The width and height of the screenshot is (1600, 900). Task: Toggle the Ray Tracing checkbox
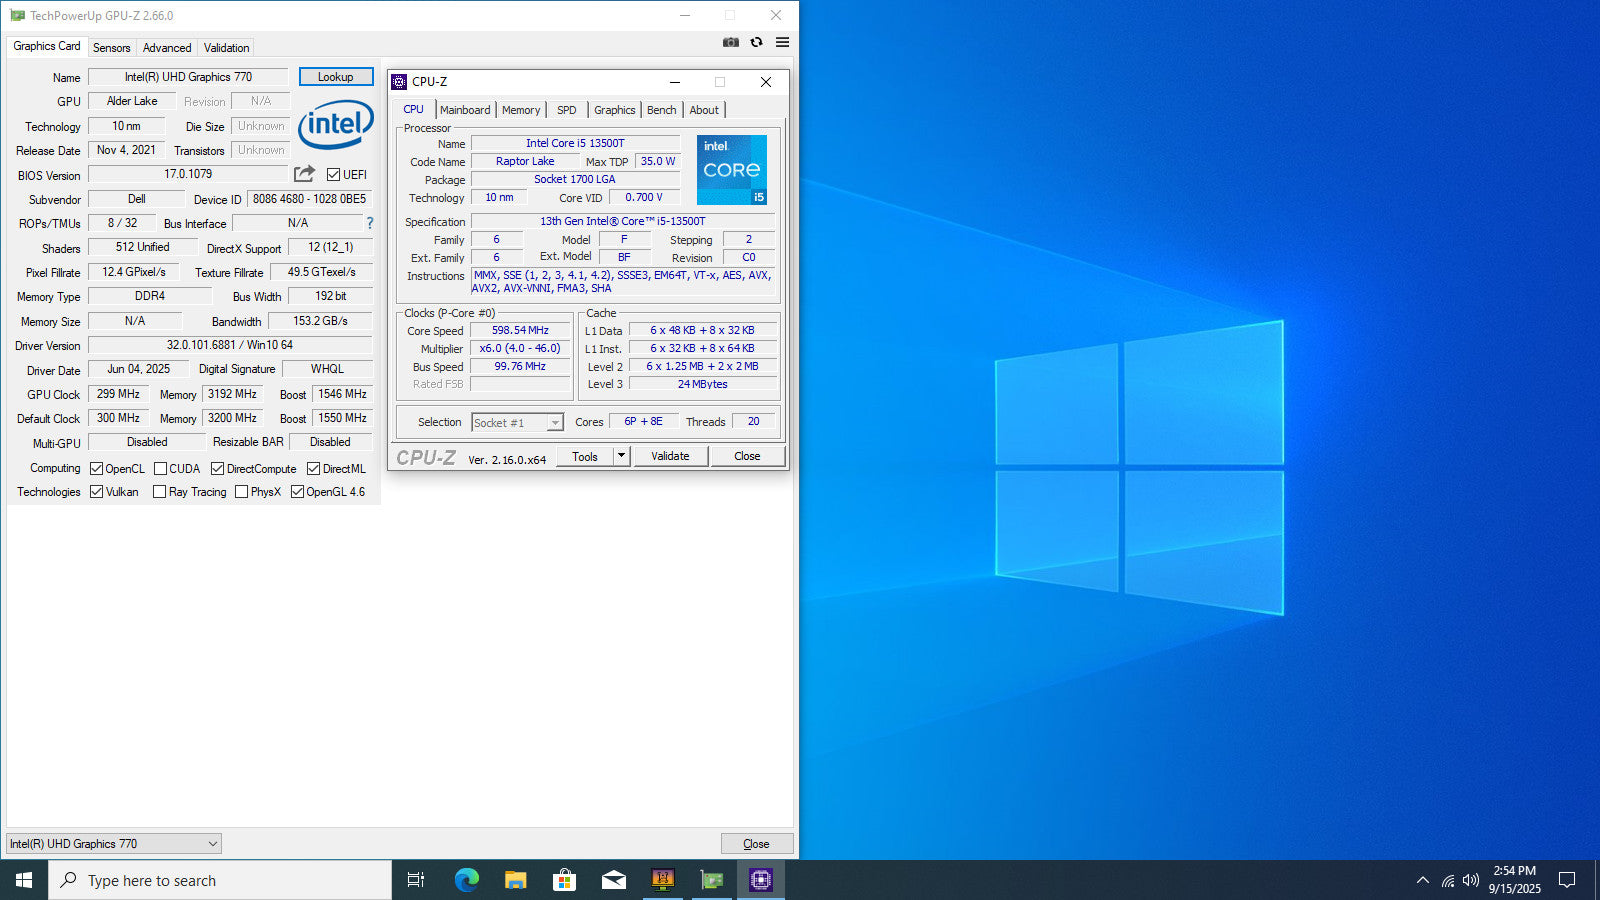(159, 491)
